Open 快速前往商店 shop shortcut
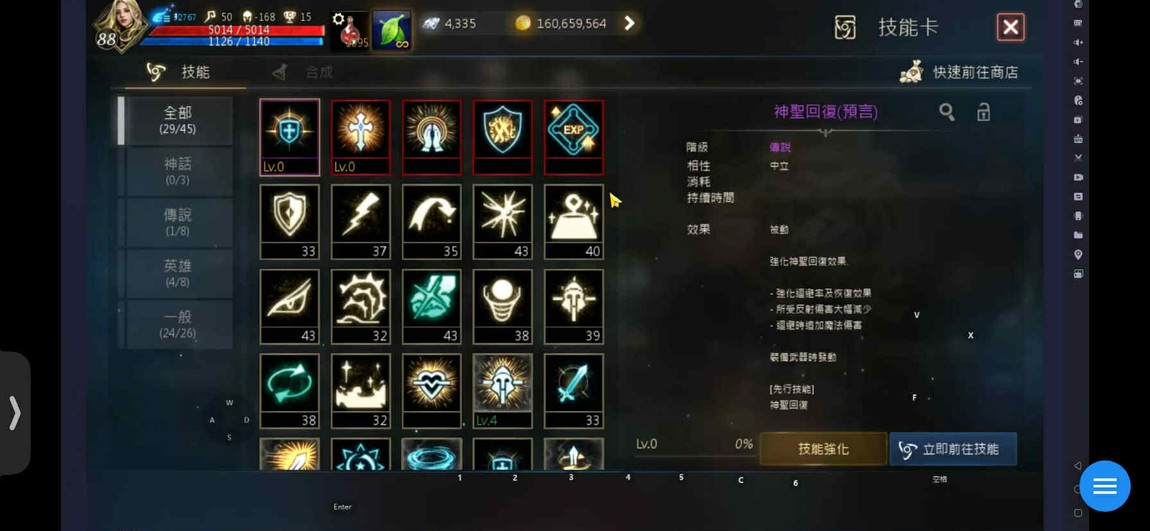Screen dimensions: 1150x531 tap(959, 72)
